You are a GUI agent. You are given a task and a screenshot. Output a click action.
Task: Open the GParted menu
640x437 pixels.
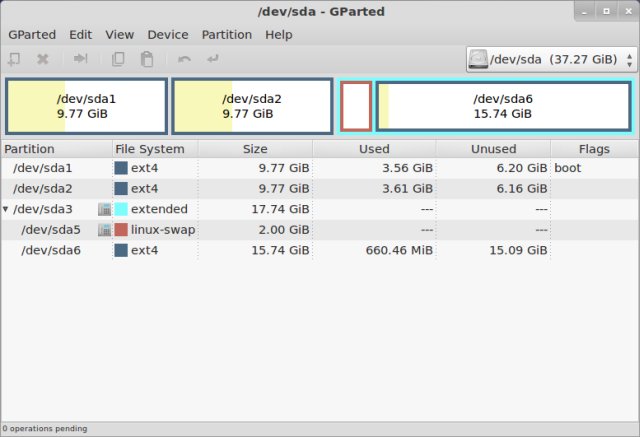pyautogui.click(x=32, y=35)
